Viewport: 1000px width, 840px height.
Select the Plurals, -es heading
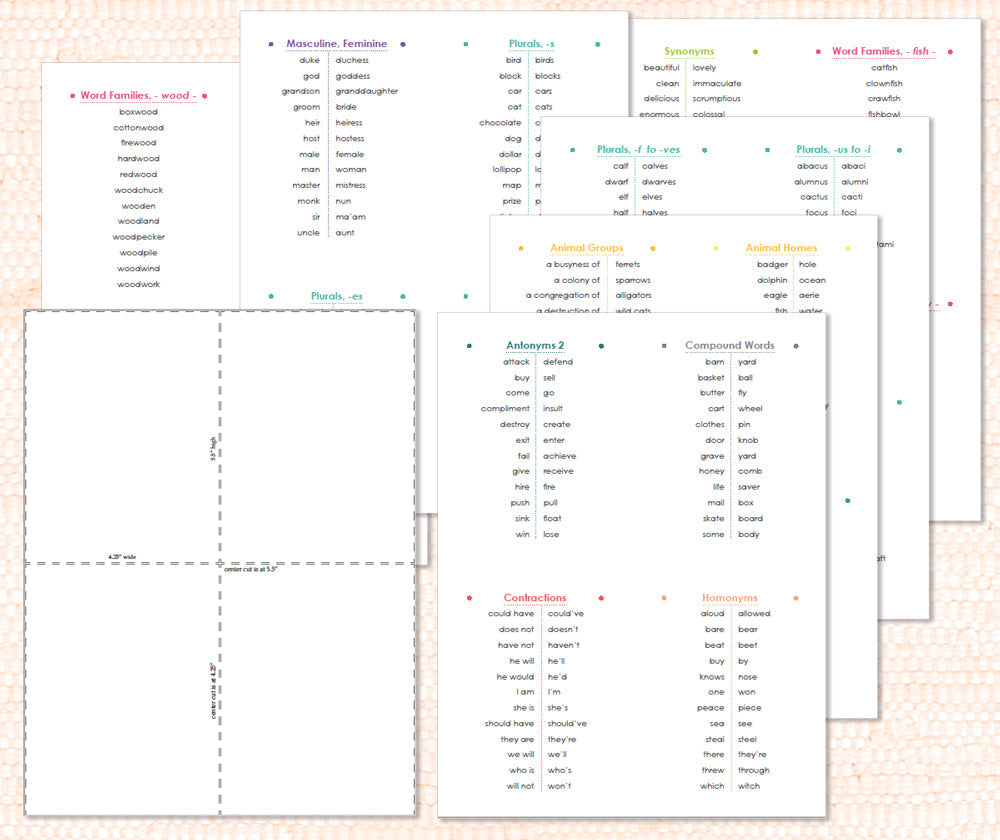point(337,296)
